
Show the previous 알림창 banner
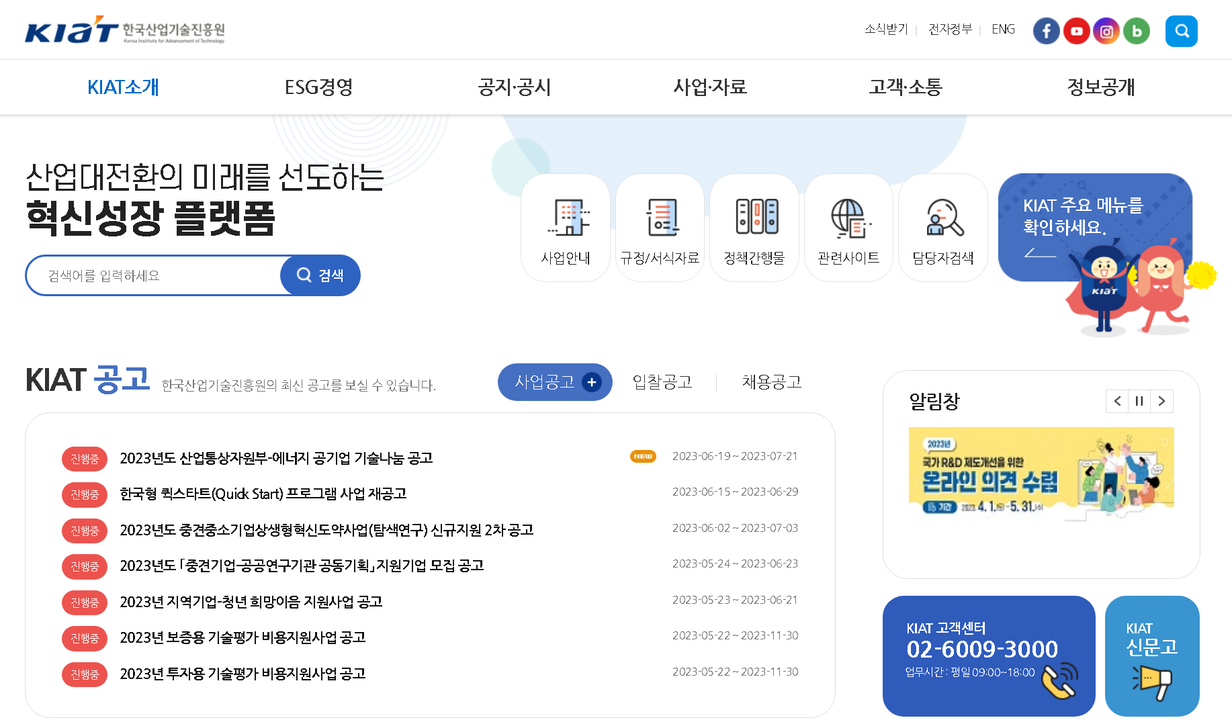coord(1117,401)
